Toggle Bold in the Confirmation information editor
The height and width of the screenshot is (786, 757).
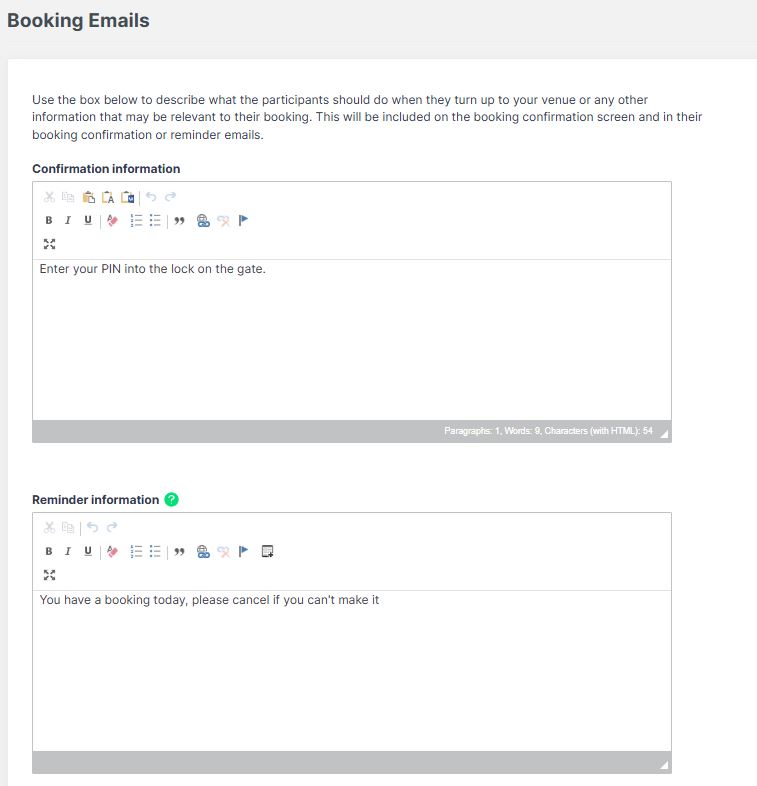[x=49, y=221]
